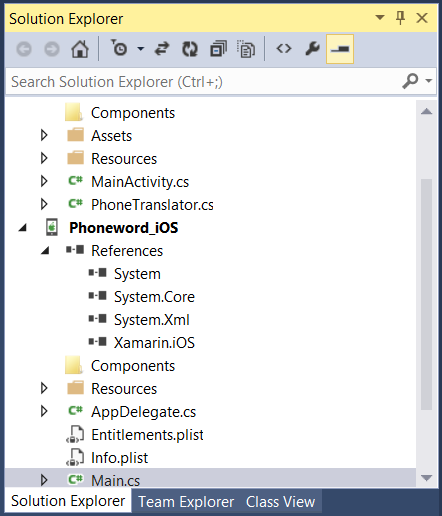Screen dimensions: 442x516
Task: Select the Entitlements.plist file
Action: (147, 435)
